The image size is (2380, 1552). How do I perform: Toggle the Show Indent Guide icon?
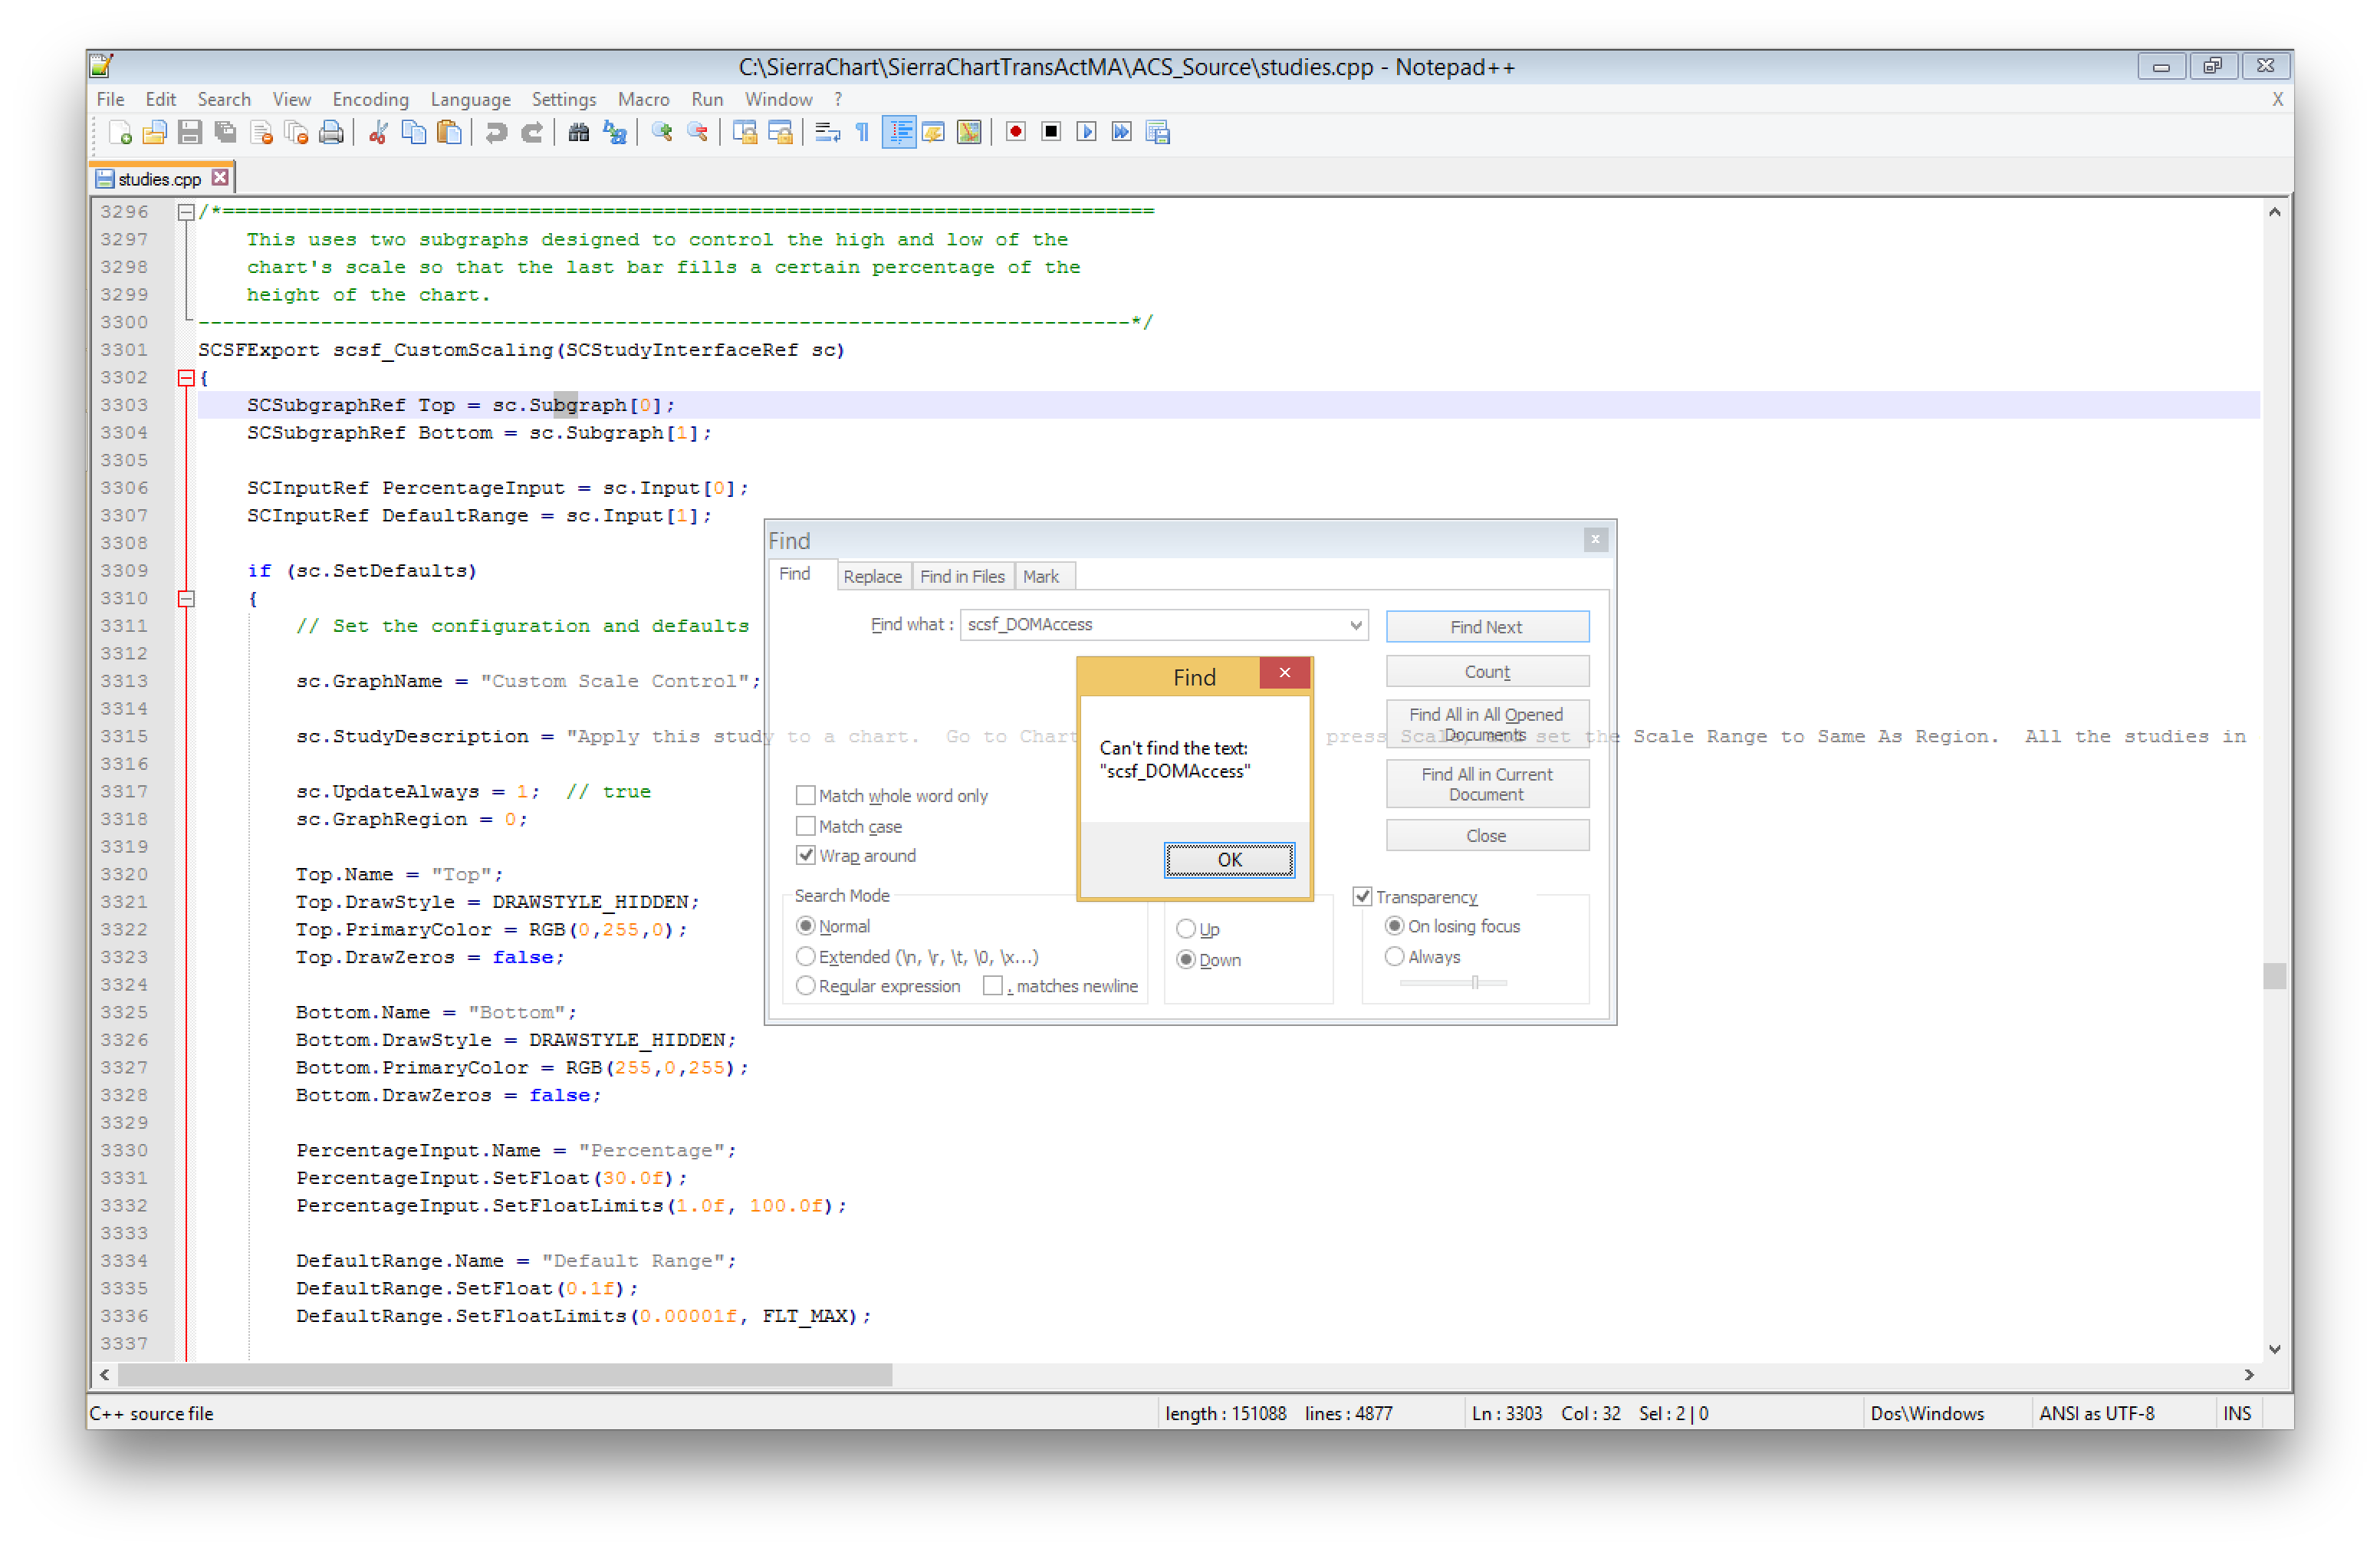tap(899, 132)
